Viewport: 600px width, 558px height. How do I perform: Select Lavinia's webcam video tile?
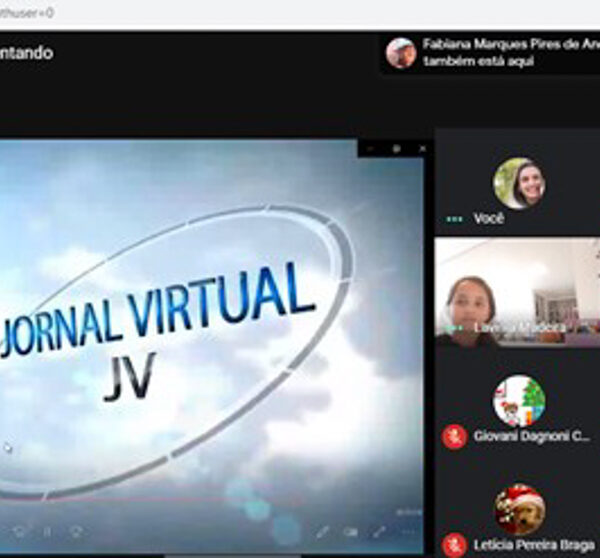pyautogui.click(x=518, y=290)
